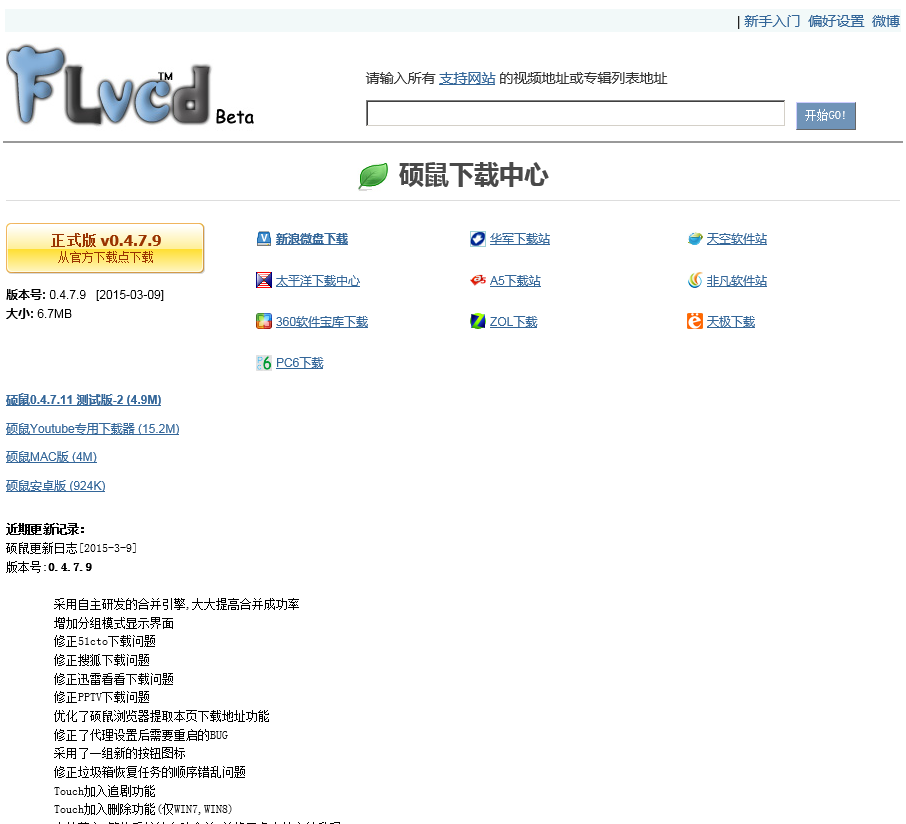
Task: Click the Pacific download center icon
Action: pos(263,280)
